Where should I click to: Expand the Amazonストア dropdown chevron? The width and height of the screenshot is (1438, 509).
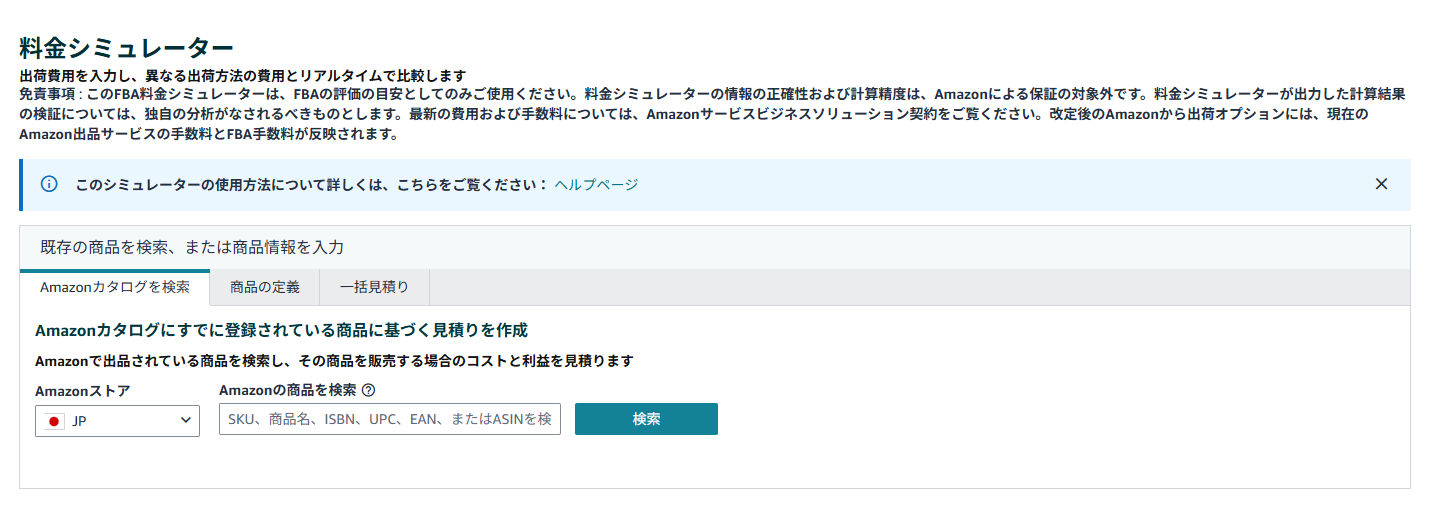point(186,421)
